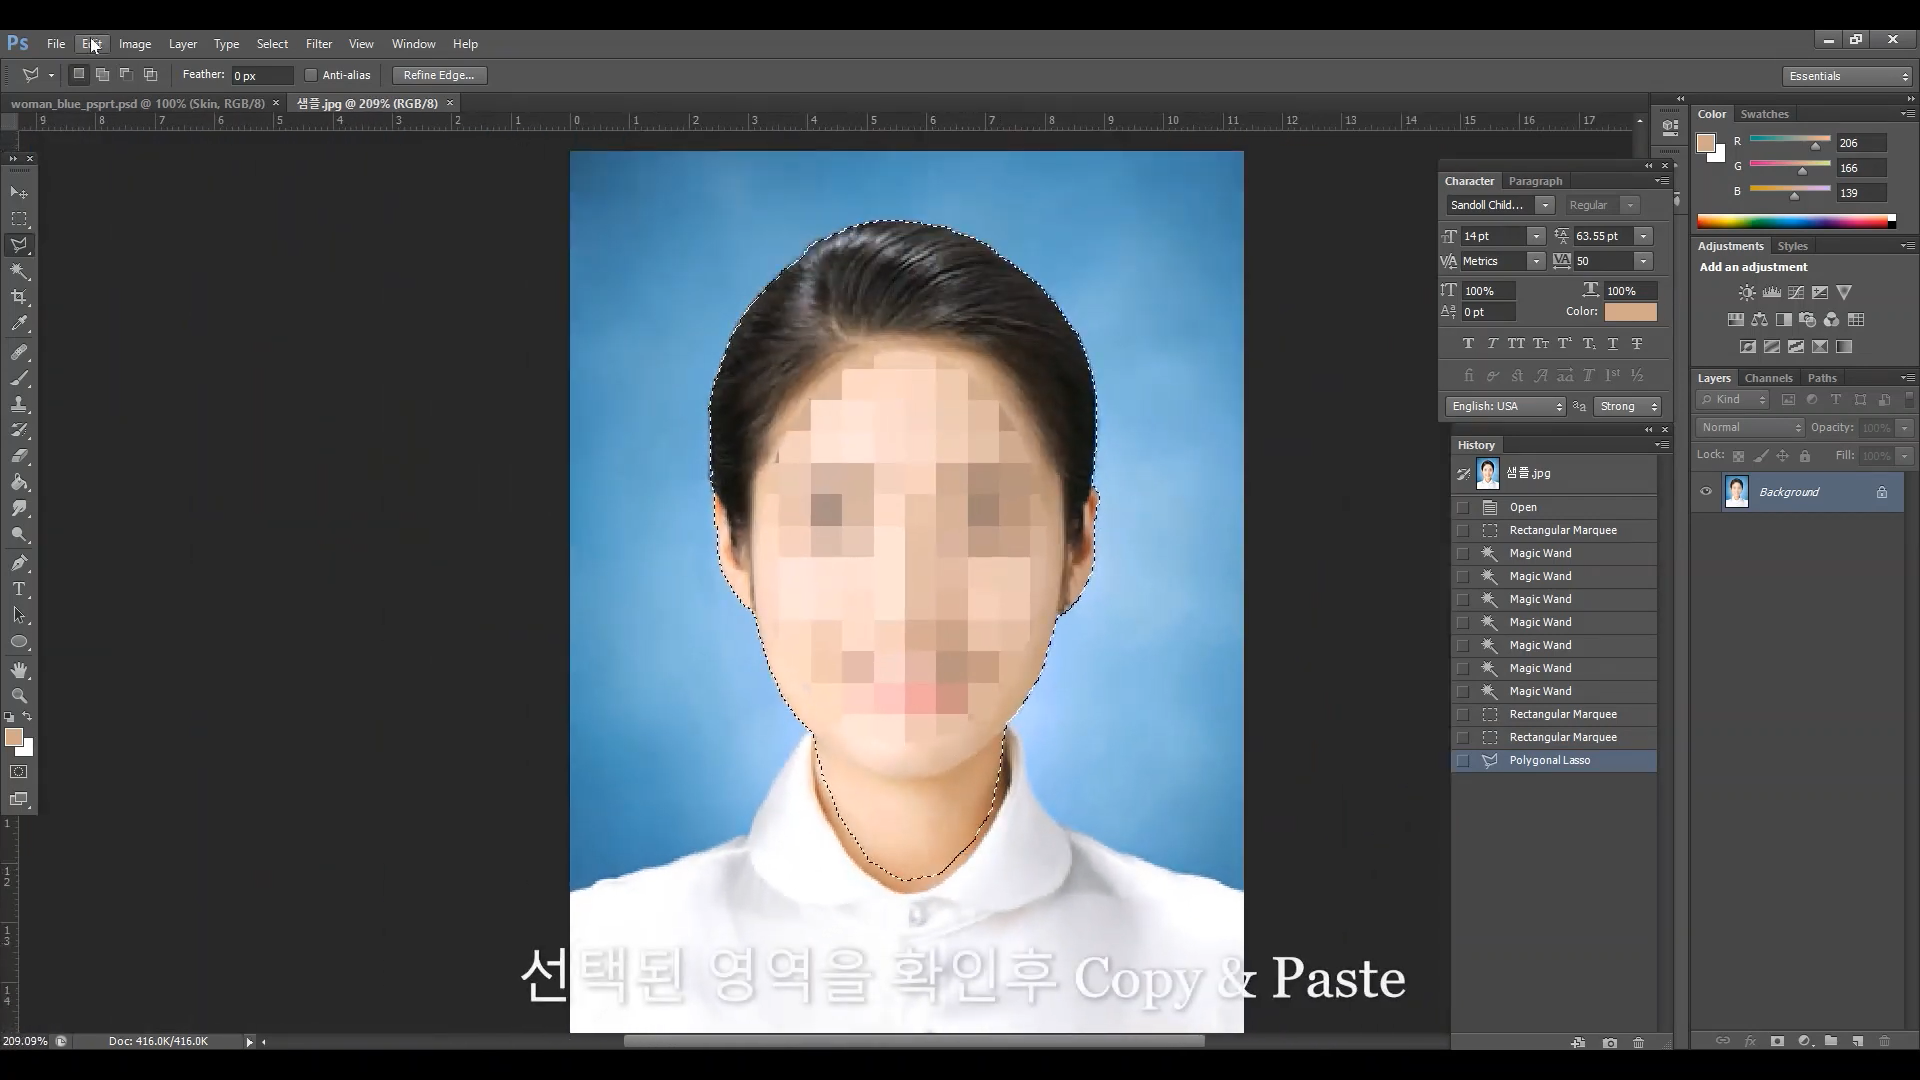Delete layer using trash icon
The image size is (1920, 1080).
tap(1884, 1041)
